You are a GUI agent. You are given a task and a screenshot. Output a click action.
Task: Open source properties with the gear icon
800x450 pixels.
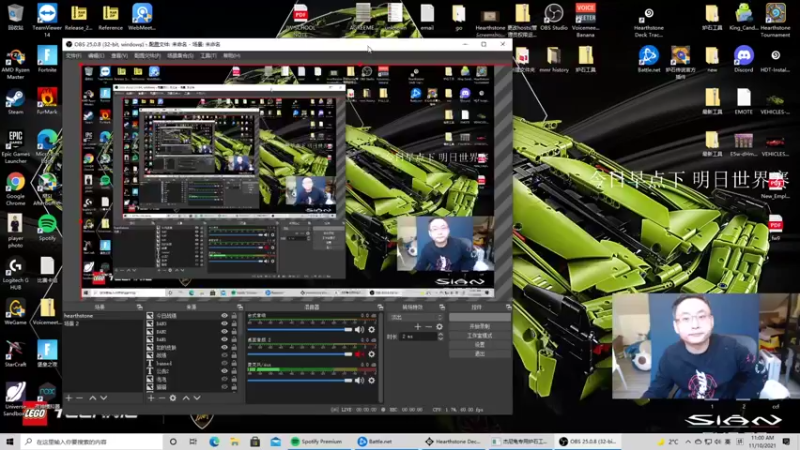coord(173,398)
